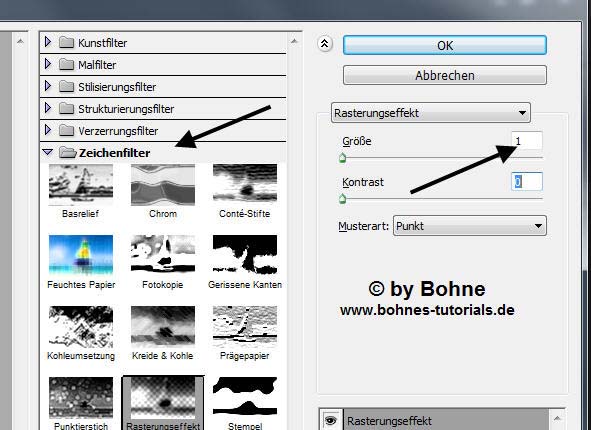The height and width of the screenshot is (430, 591).
Task: Expand the Verzerrungsfilter folder triangle
Action: tap(47, 130)
